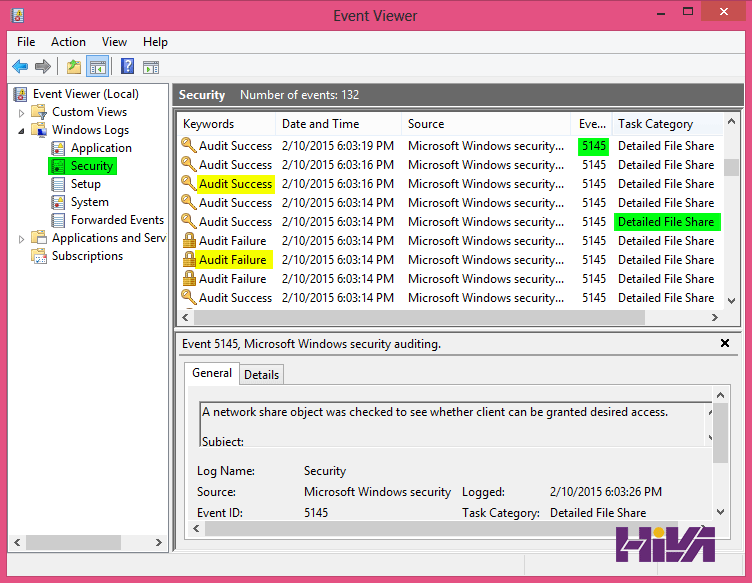Select Application log in the tree

click(101, 148)
